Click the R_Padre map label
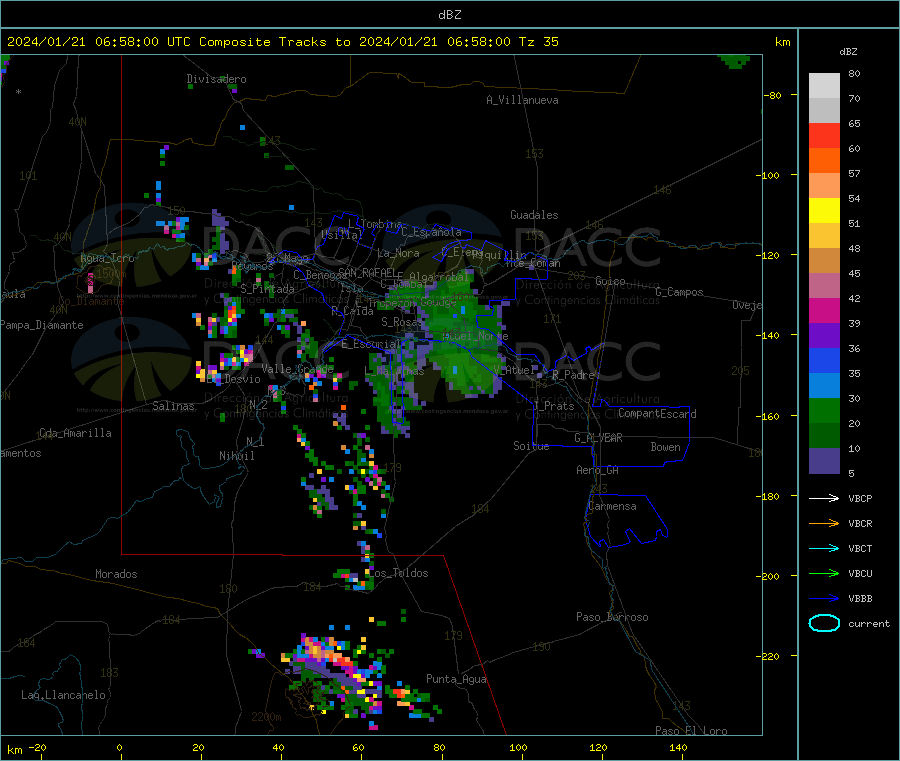Viewport: 900px width, 761px height. [x=573, y=375]
